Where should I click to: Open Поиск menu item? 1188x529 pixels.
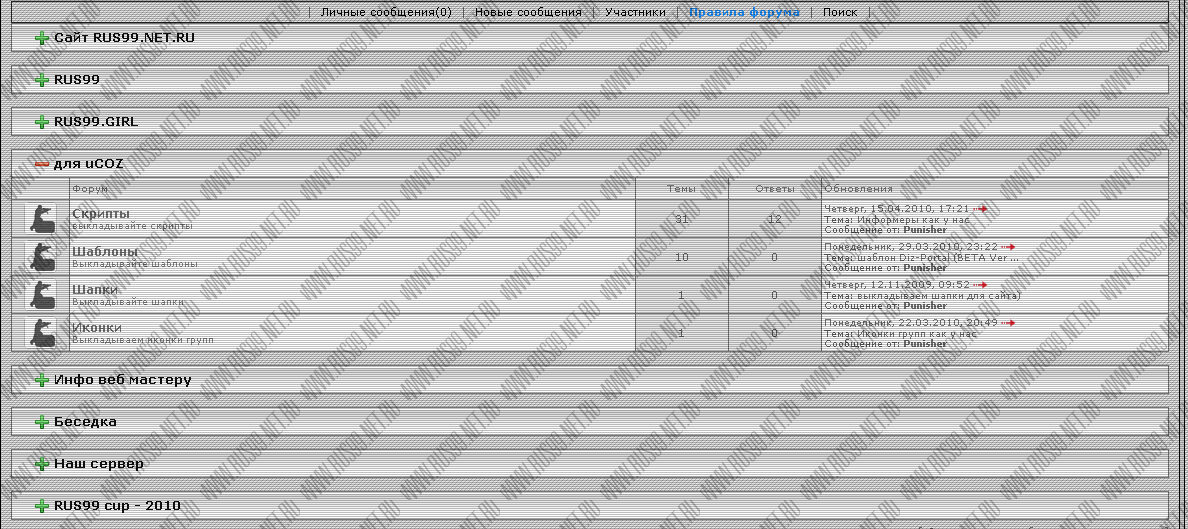tap(840, 12)
